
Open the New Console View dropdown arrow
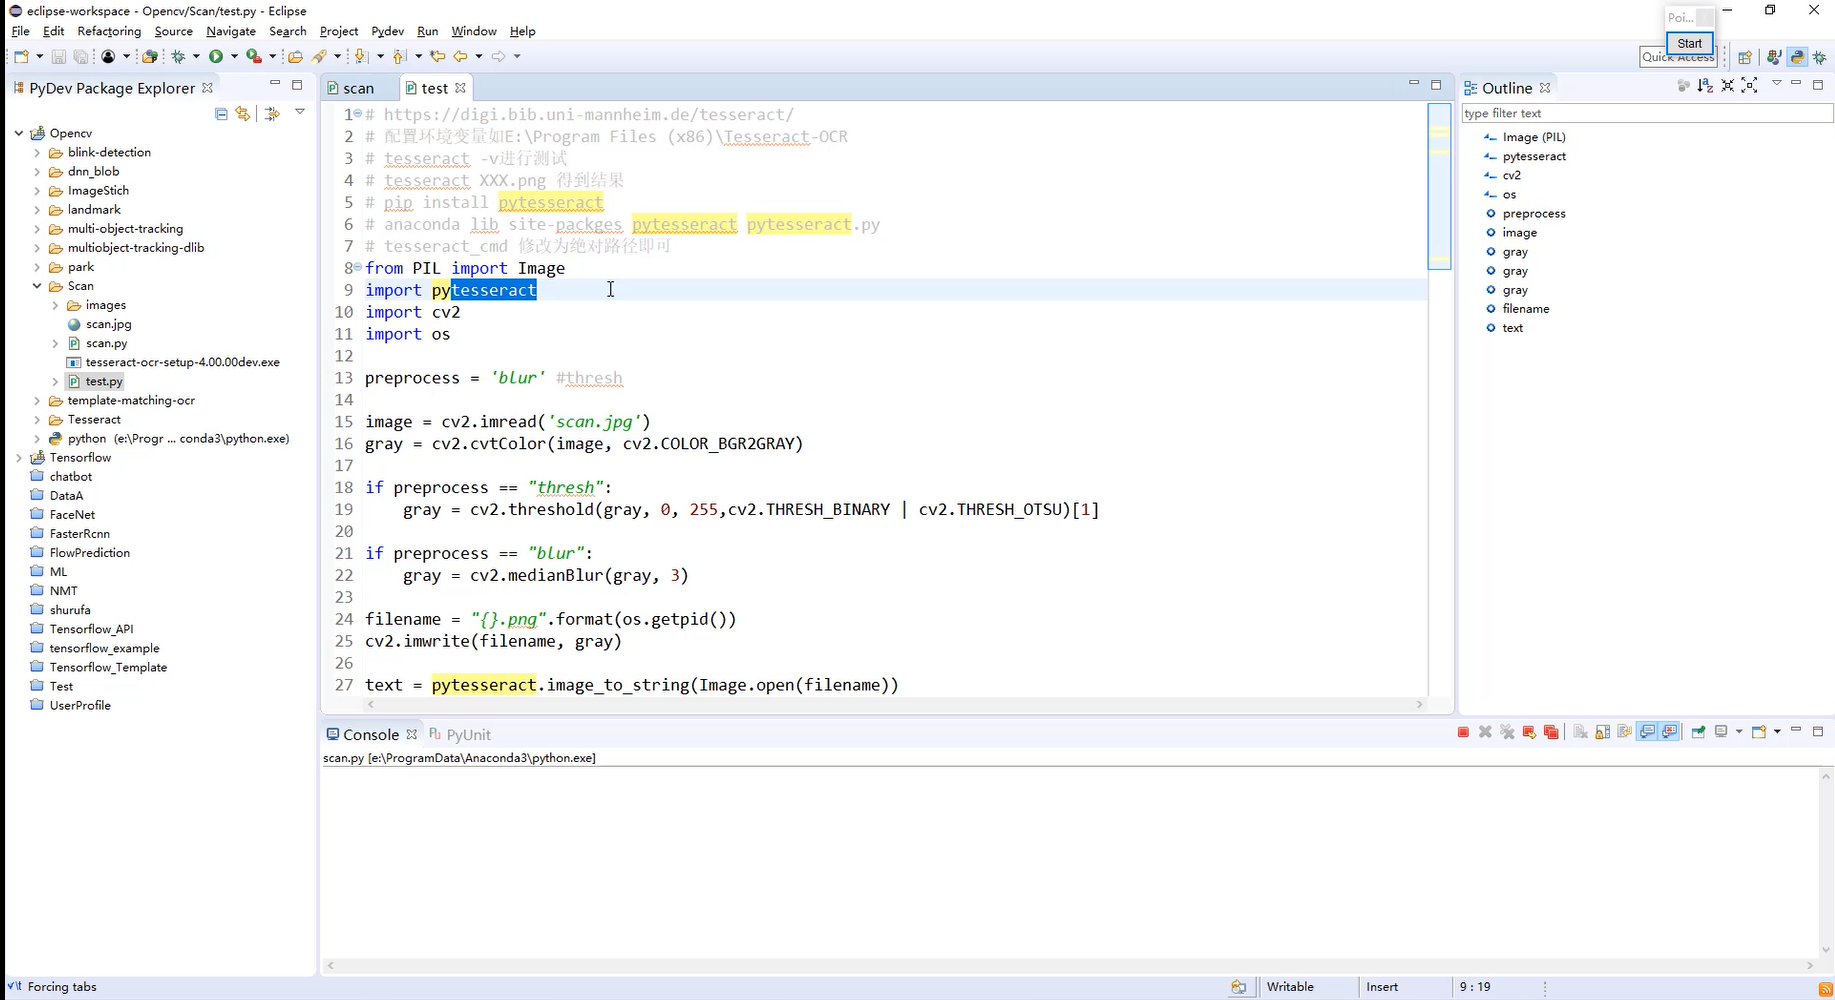pos(1777,732)
